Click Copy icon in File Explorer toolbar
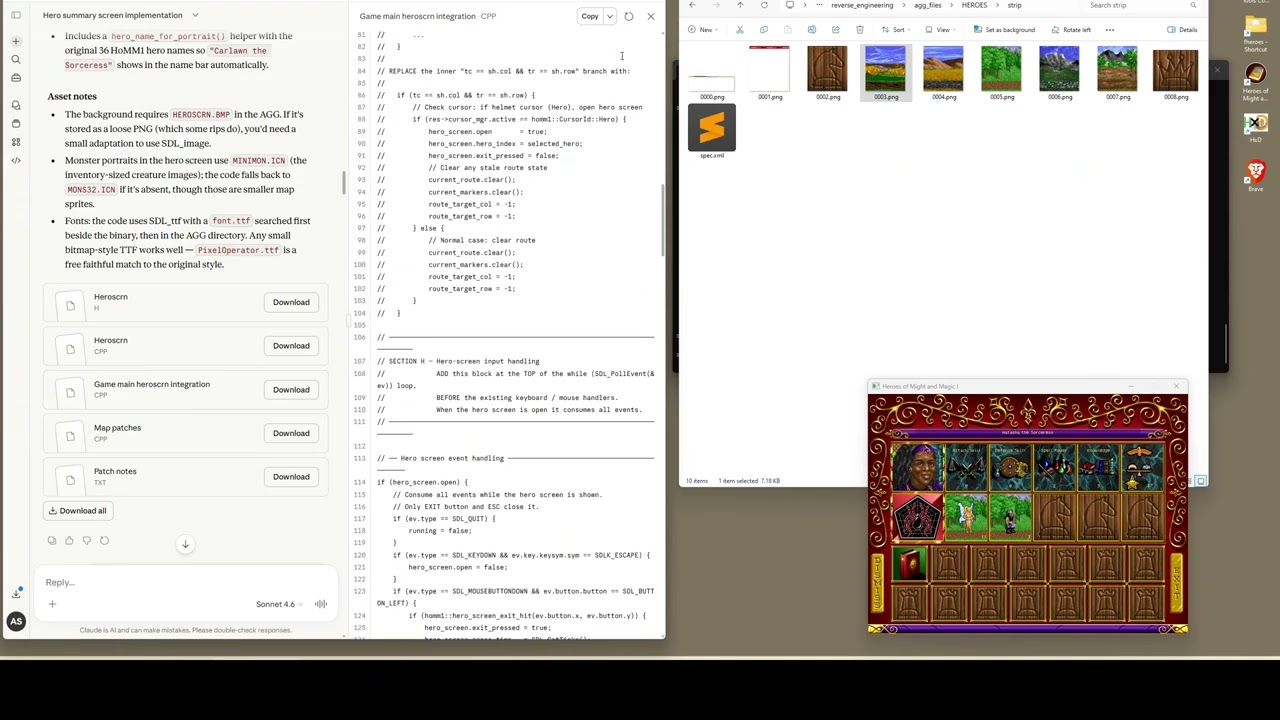The height and width of the screenshot is (720, 1280). pos(764,30)
